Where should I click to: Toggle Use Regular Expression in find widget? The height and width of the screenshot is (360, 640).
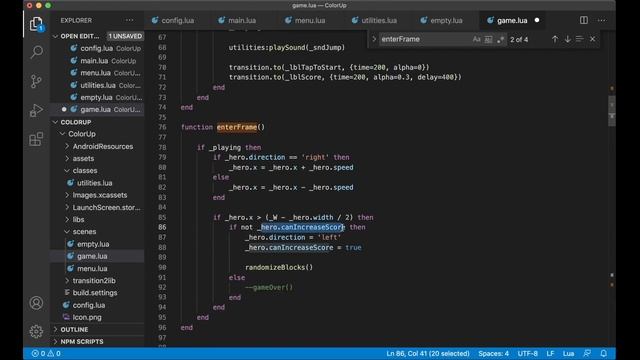[x=500, y=39]
